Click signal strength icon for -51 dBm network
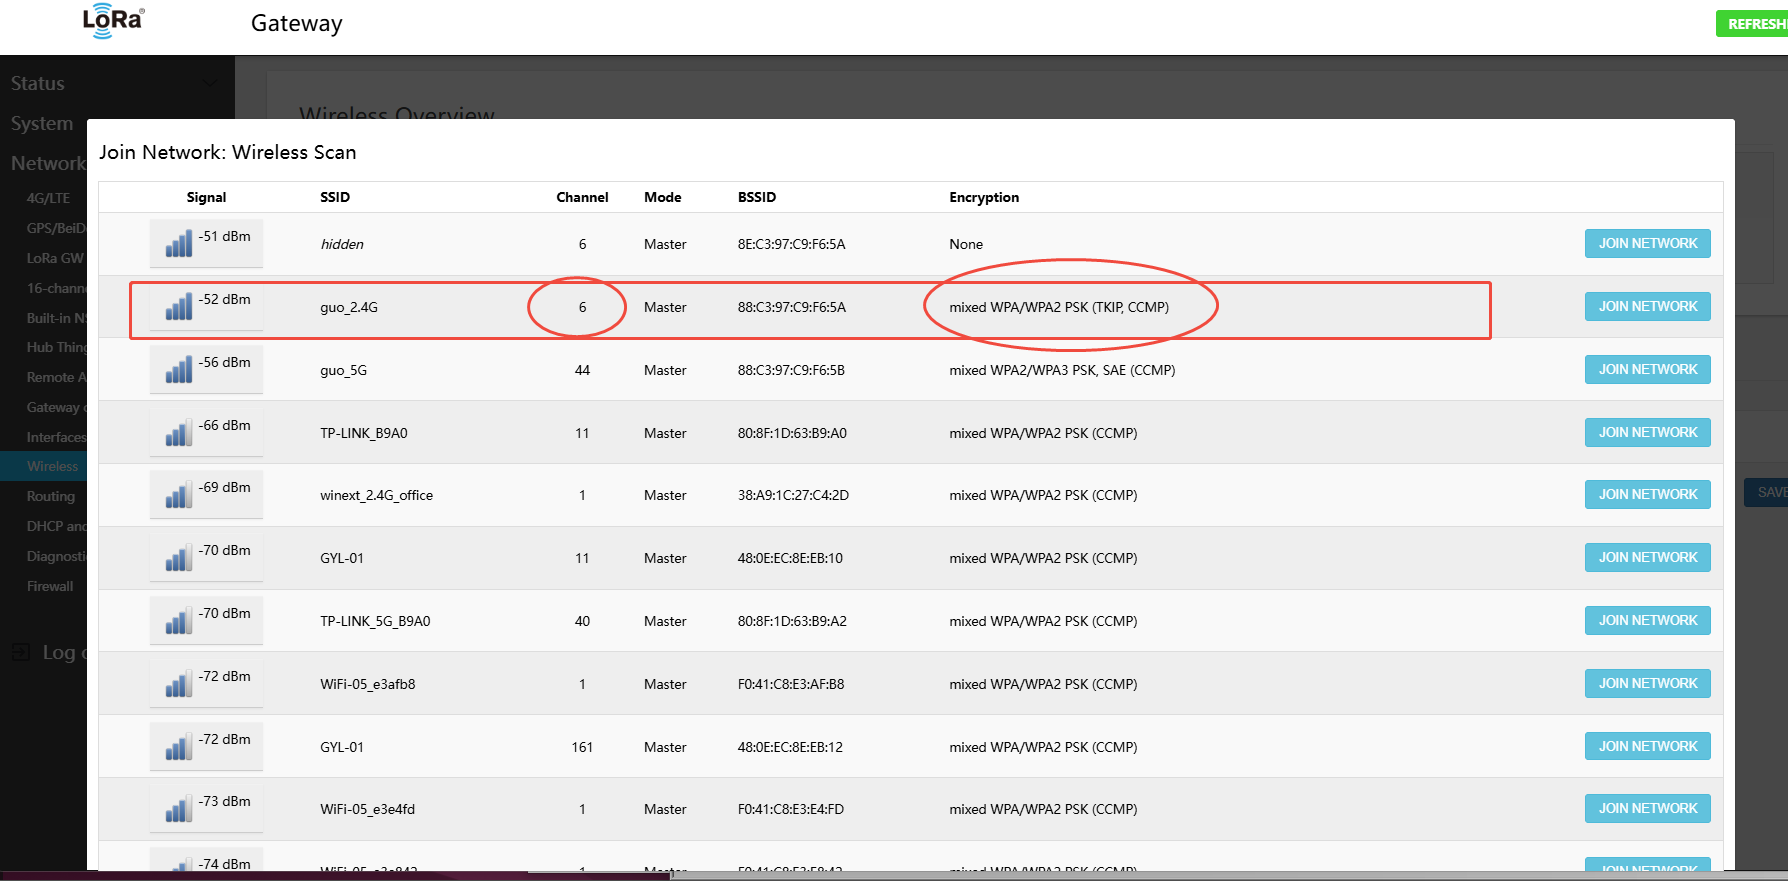Image resolution: width=1788 pixels, height=881 pixels. point(179,244)
